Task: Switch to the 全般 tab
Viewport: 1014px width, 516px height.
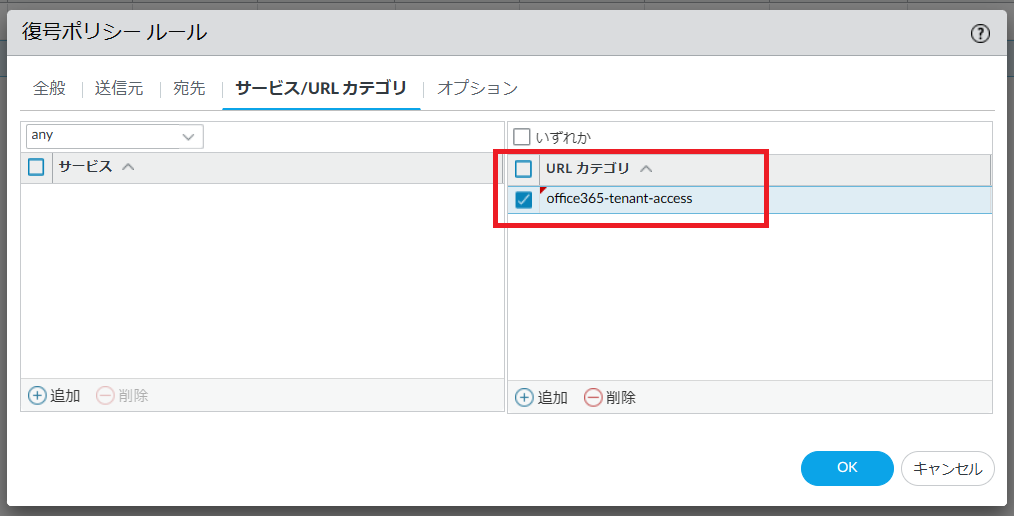Action: tap(49, 88)
